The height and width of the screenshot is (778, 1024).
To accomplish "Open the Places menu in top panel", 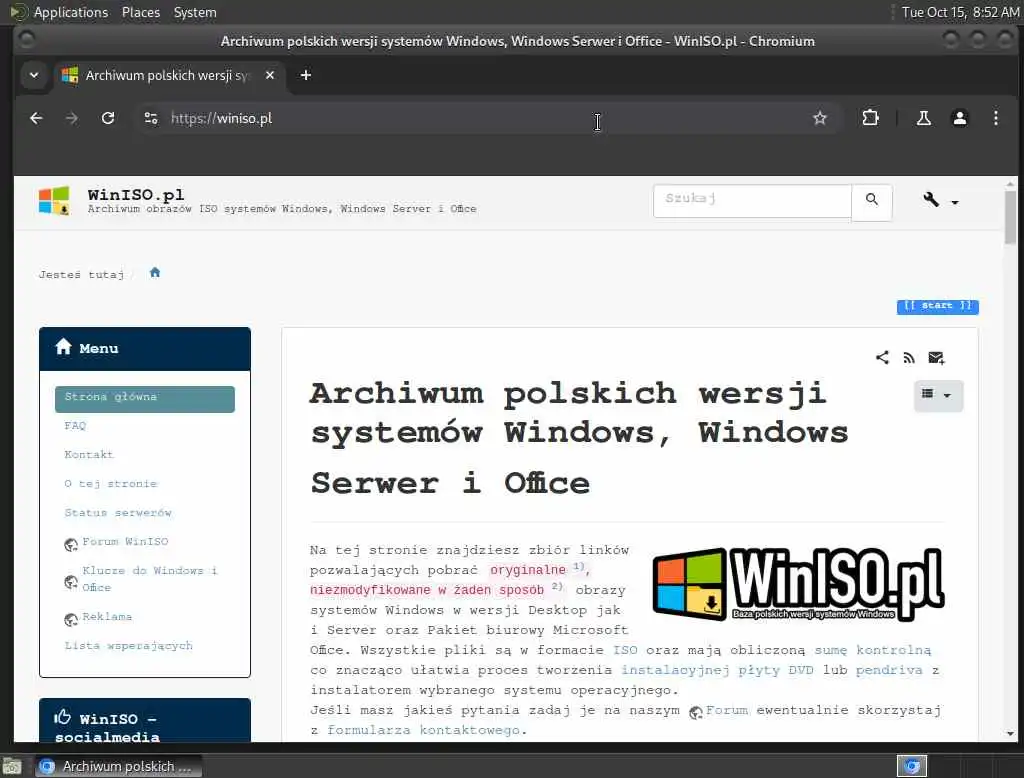I will pos(140,12).
